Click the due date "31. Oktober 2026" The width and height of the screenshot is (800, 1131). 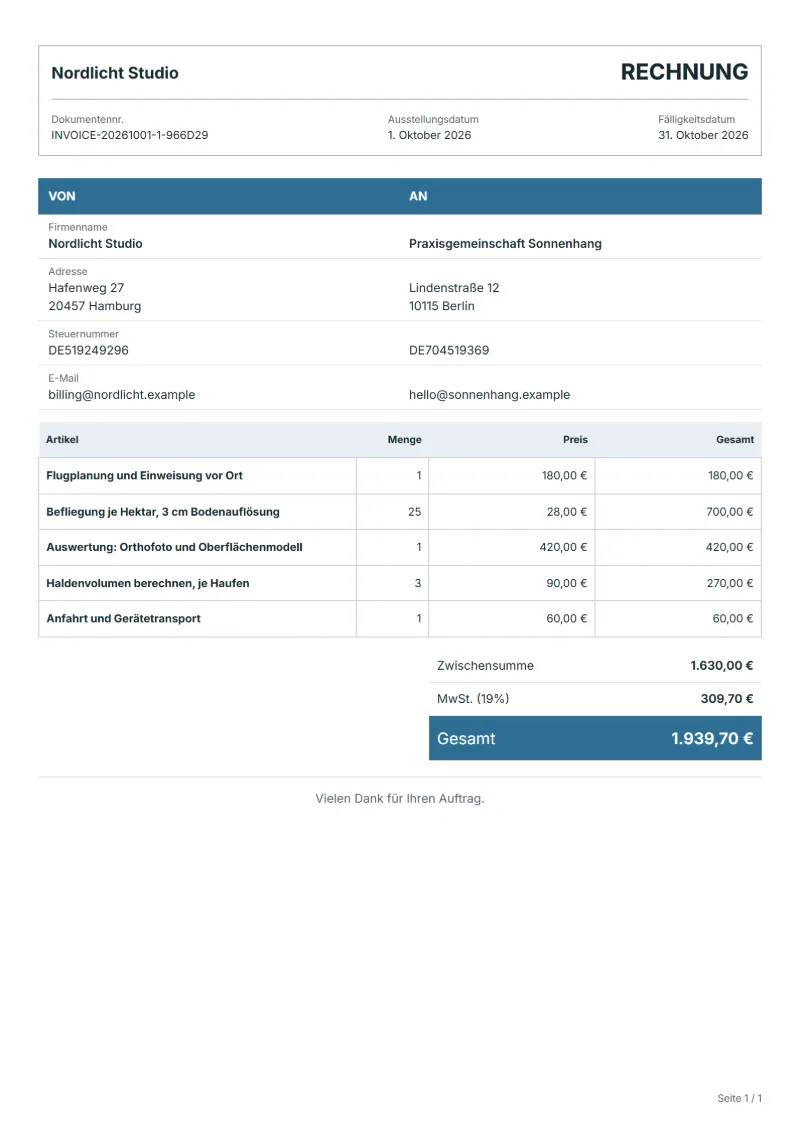click(x=703, y=135)
